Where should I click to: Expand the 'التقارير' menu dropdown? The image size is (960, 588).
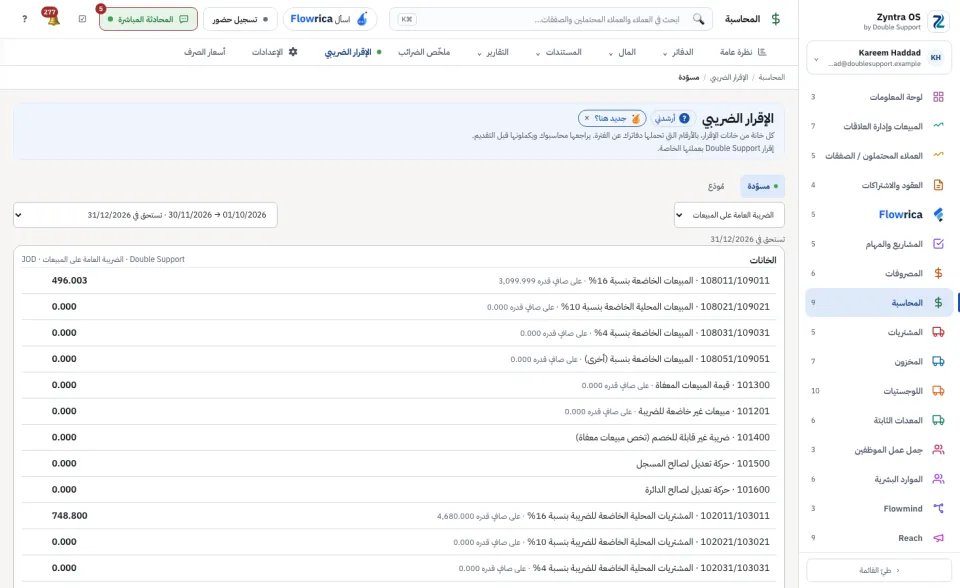[x=492, y=52]
